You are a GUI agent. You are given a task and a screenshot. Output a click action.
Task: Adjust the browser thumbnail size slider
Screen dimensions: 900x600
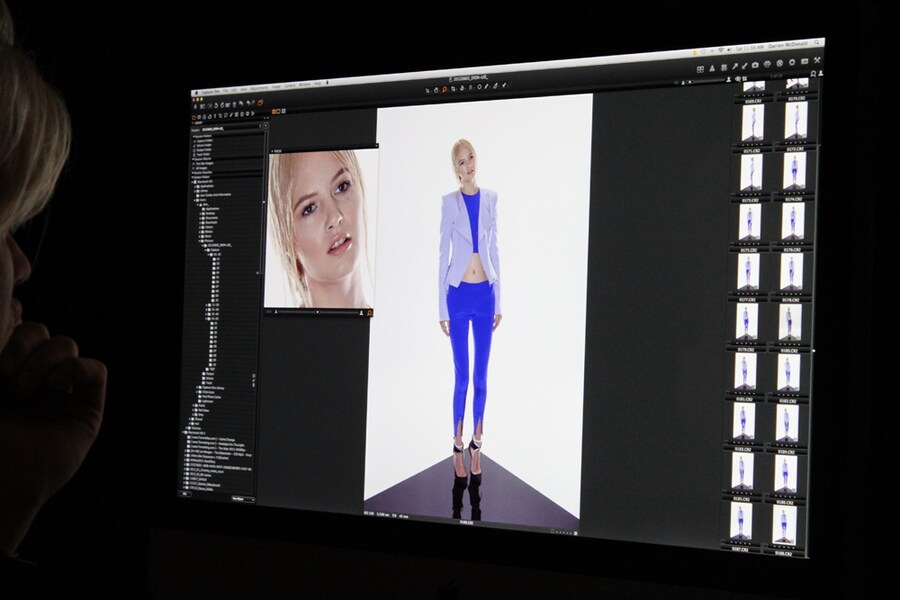706,82
